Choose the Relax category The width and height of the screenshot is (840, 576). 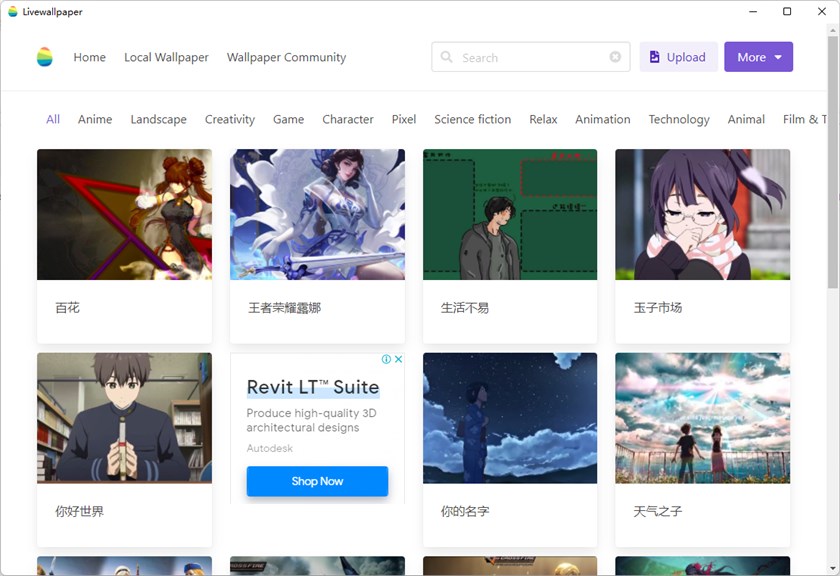tap(543, 119)
